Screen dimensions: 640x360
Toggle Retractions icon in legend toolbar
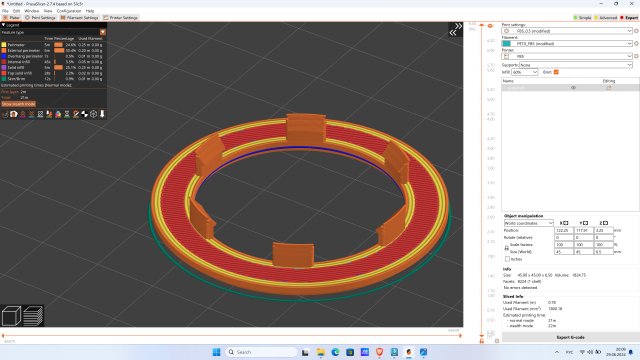click(x=22, y=114)
